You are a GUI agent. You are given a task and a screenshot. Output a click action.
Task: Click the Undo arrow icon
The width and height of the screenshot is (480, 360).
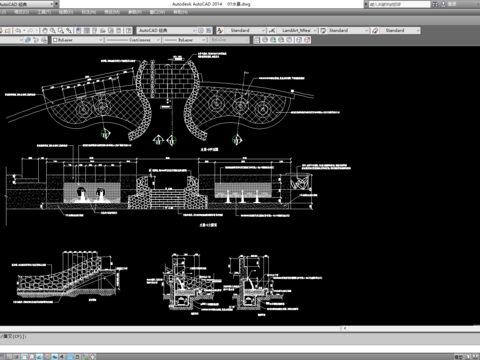(18, 30)
